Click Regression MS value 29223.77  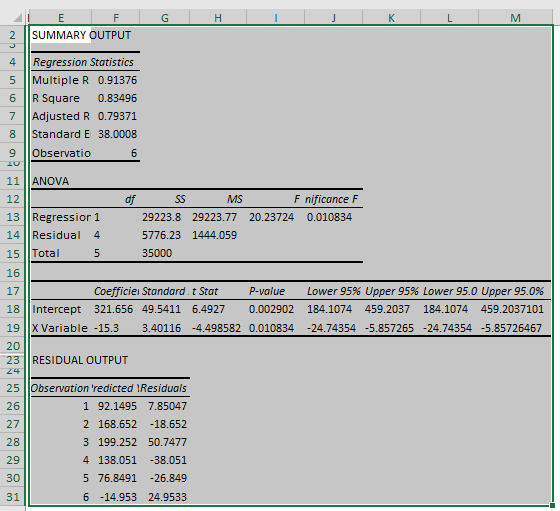pyautogui.click(x=214, y=217)
